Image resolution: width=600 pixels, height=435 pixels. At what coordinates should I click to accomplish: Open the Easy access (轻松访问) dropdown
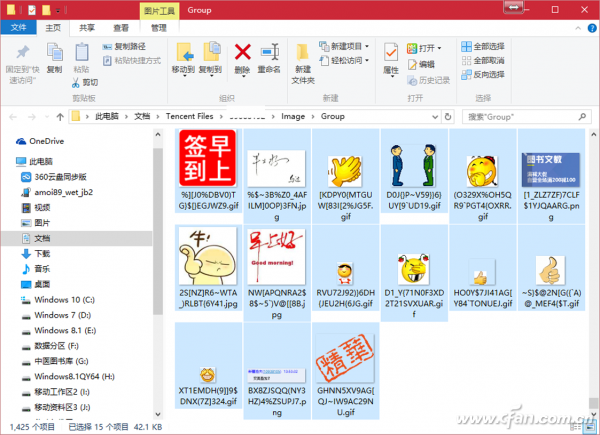click(344, 60)
